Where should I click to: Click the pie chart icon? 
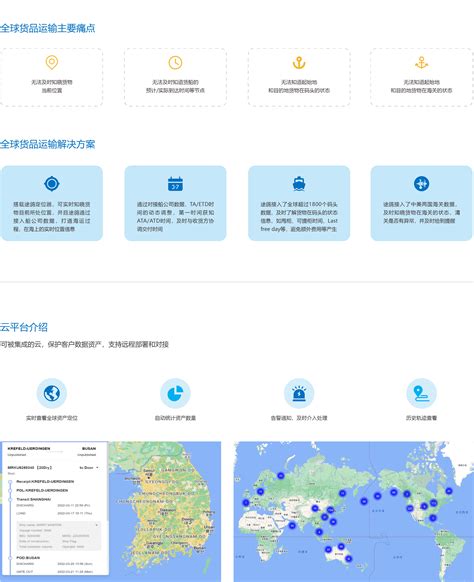coord(175,393)
